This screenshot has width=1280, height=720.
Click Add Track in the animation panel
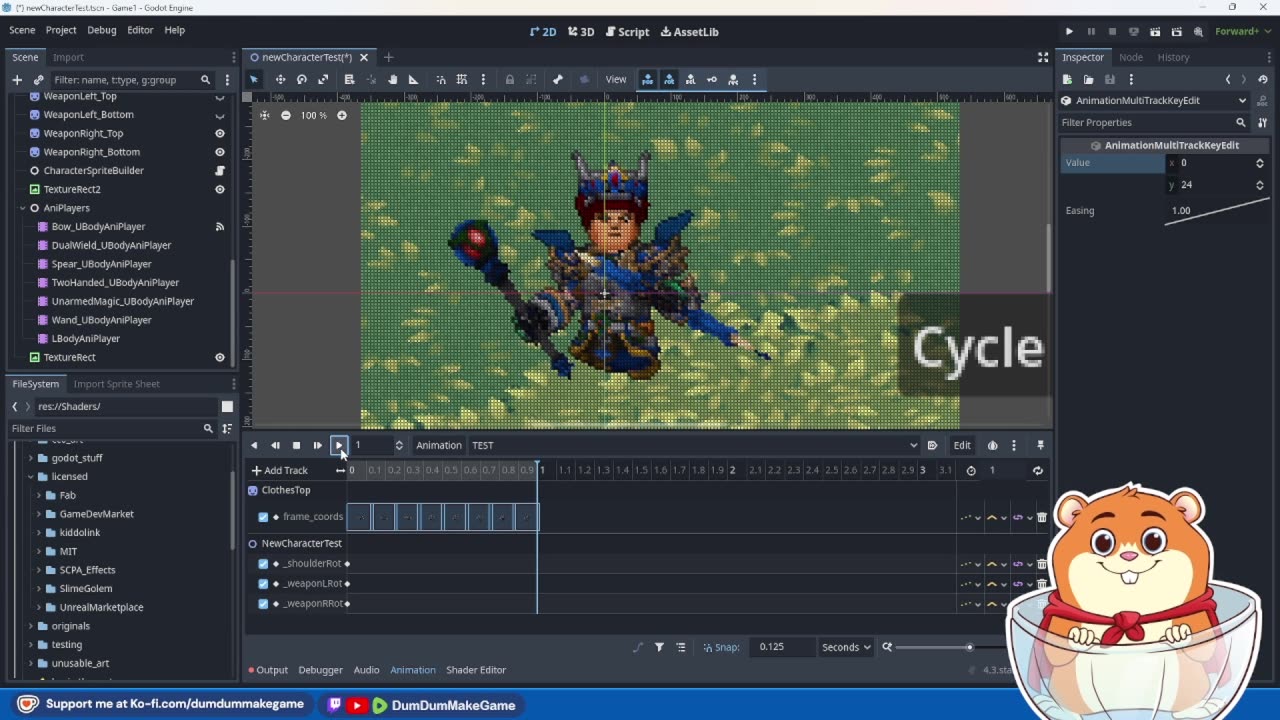coord(280,470)
